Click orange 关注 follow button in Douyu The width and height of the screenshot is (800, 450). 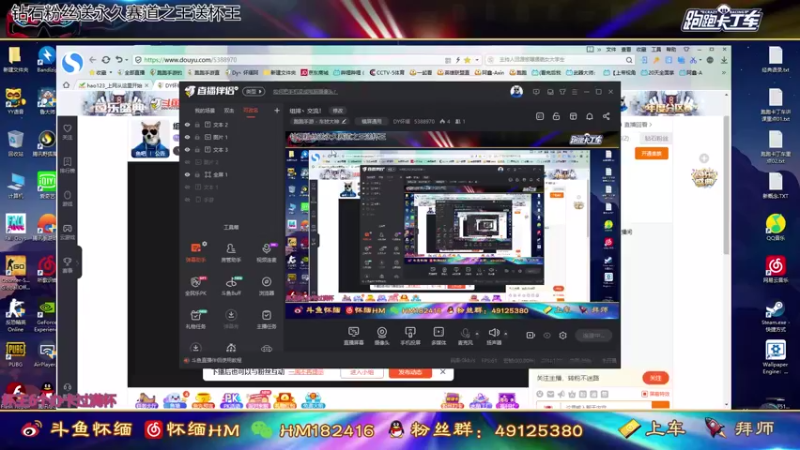[656, 378]
